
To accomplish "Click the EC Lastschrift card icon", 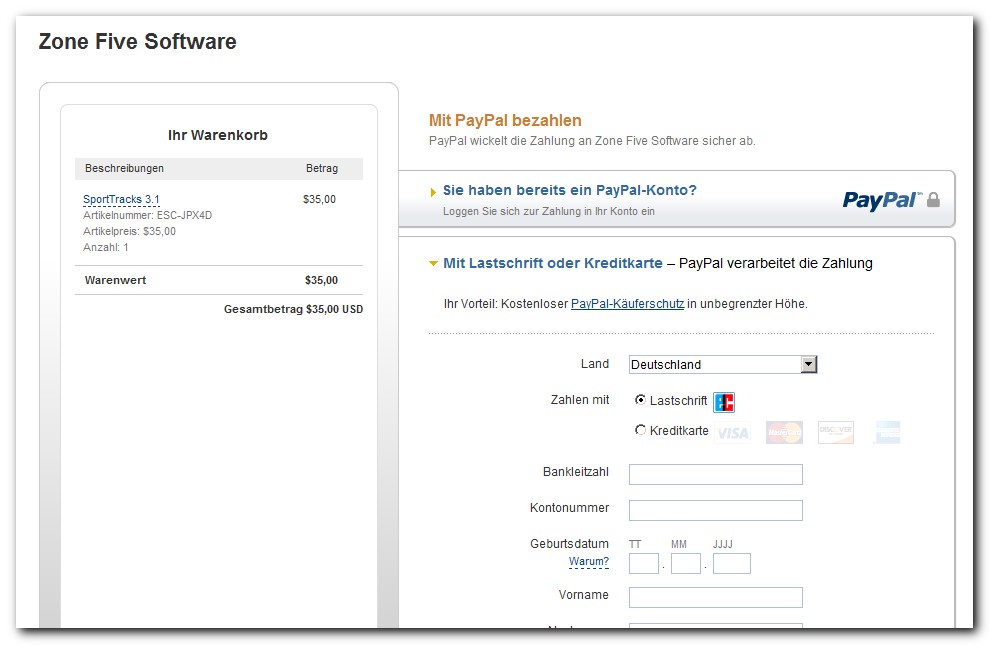I will [724, 402].
